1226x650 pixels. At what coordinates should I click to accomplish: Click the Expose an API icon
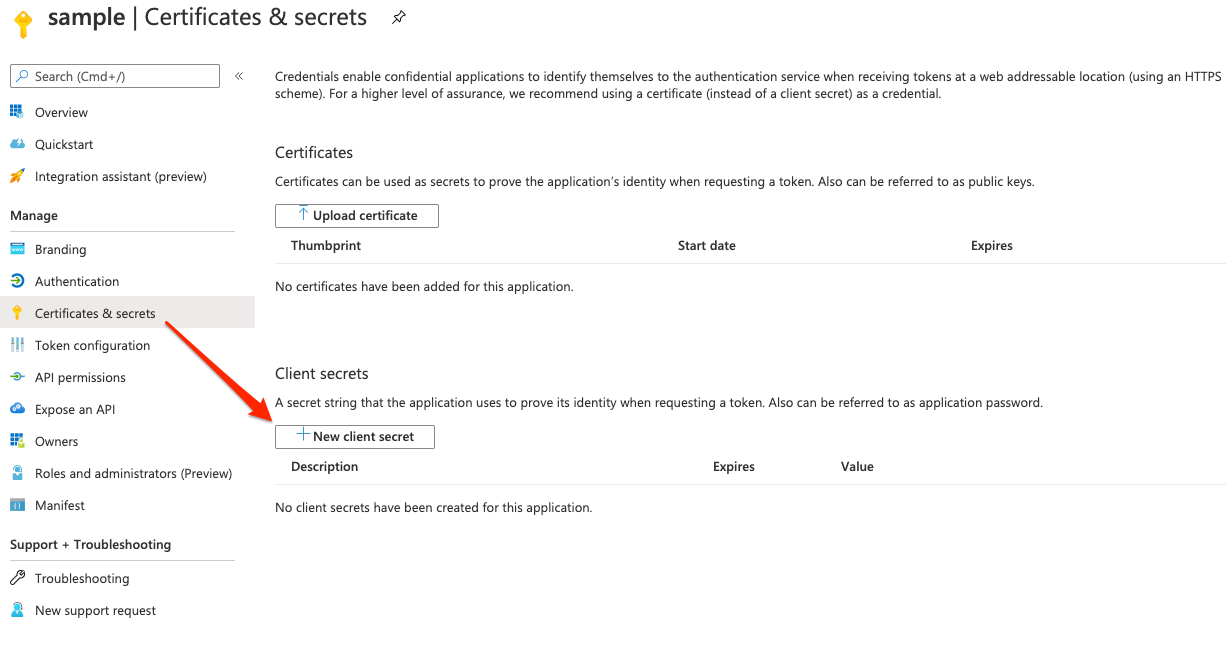(17, 409)
